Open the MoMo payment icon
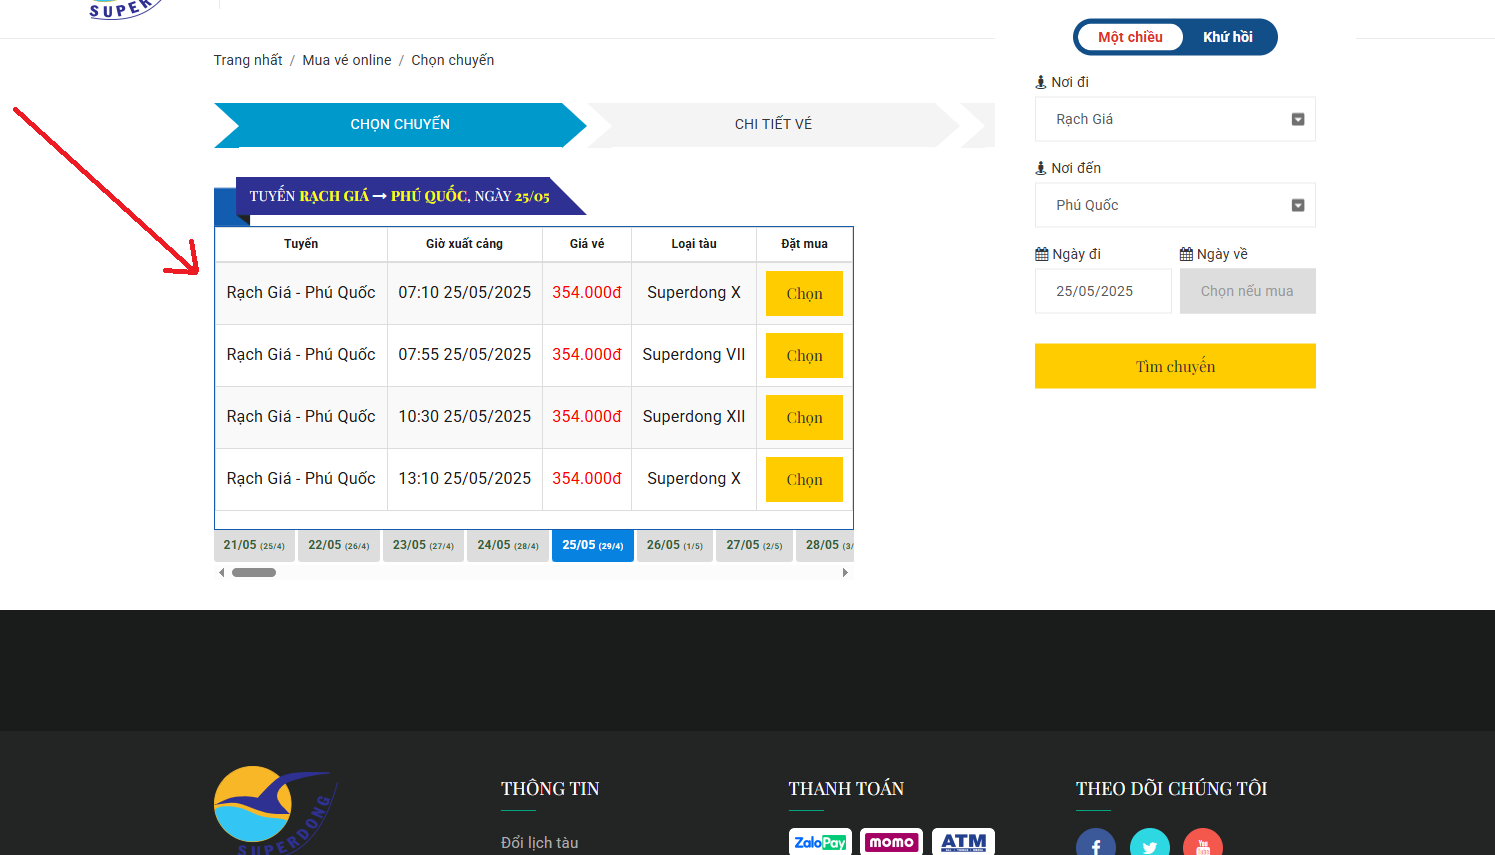 (x=891, y=842)
